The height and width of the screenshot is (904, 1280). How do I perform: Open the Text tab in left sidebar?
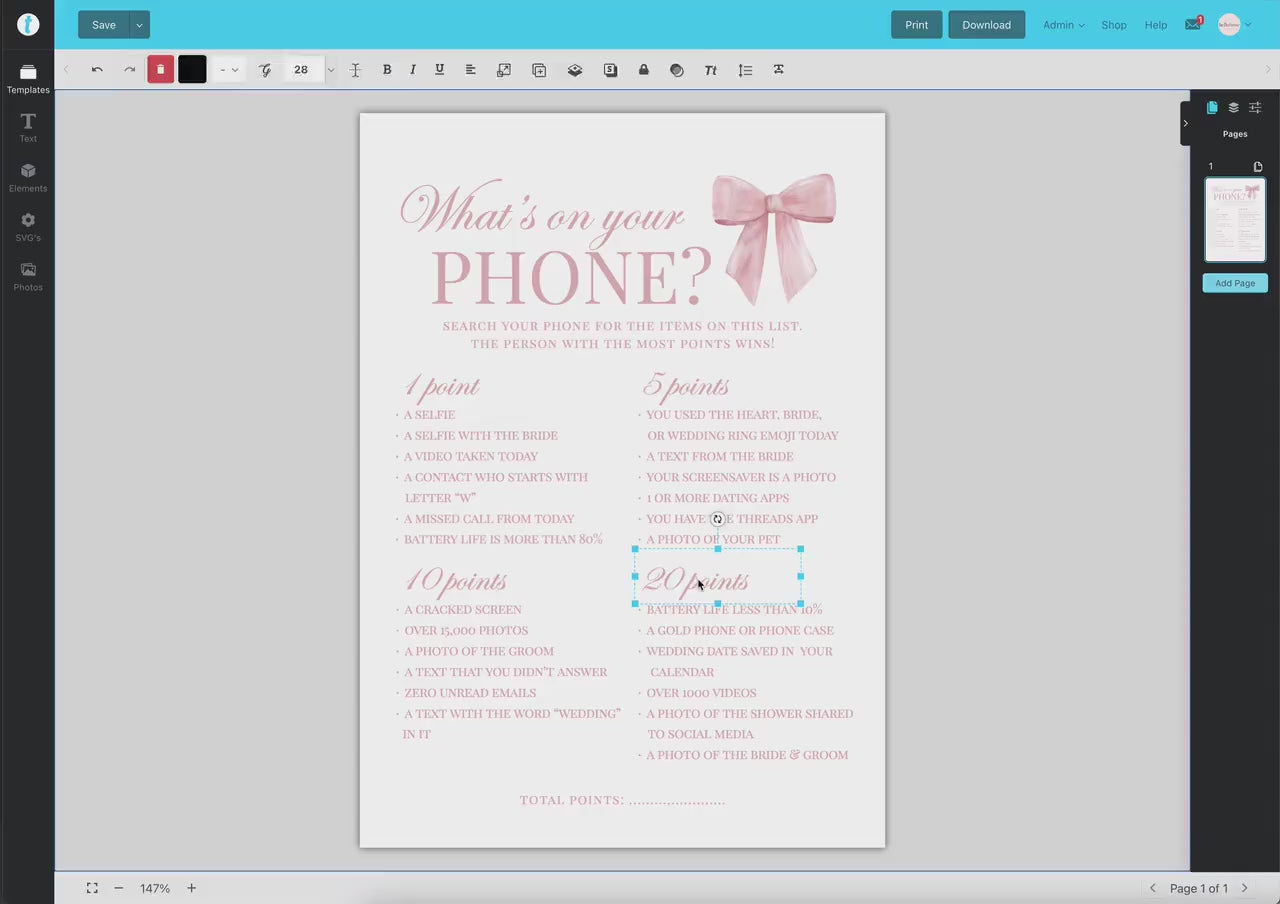pyautogui.click(x=28, y=127)
